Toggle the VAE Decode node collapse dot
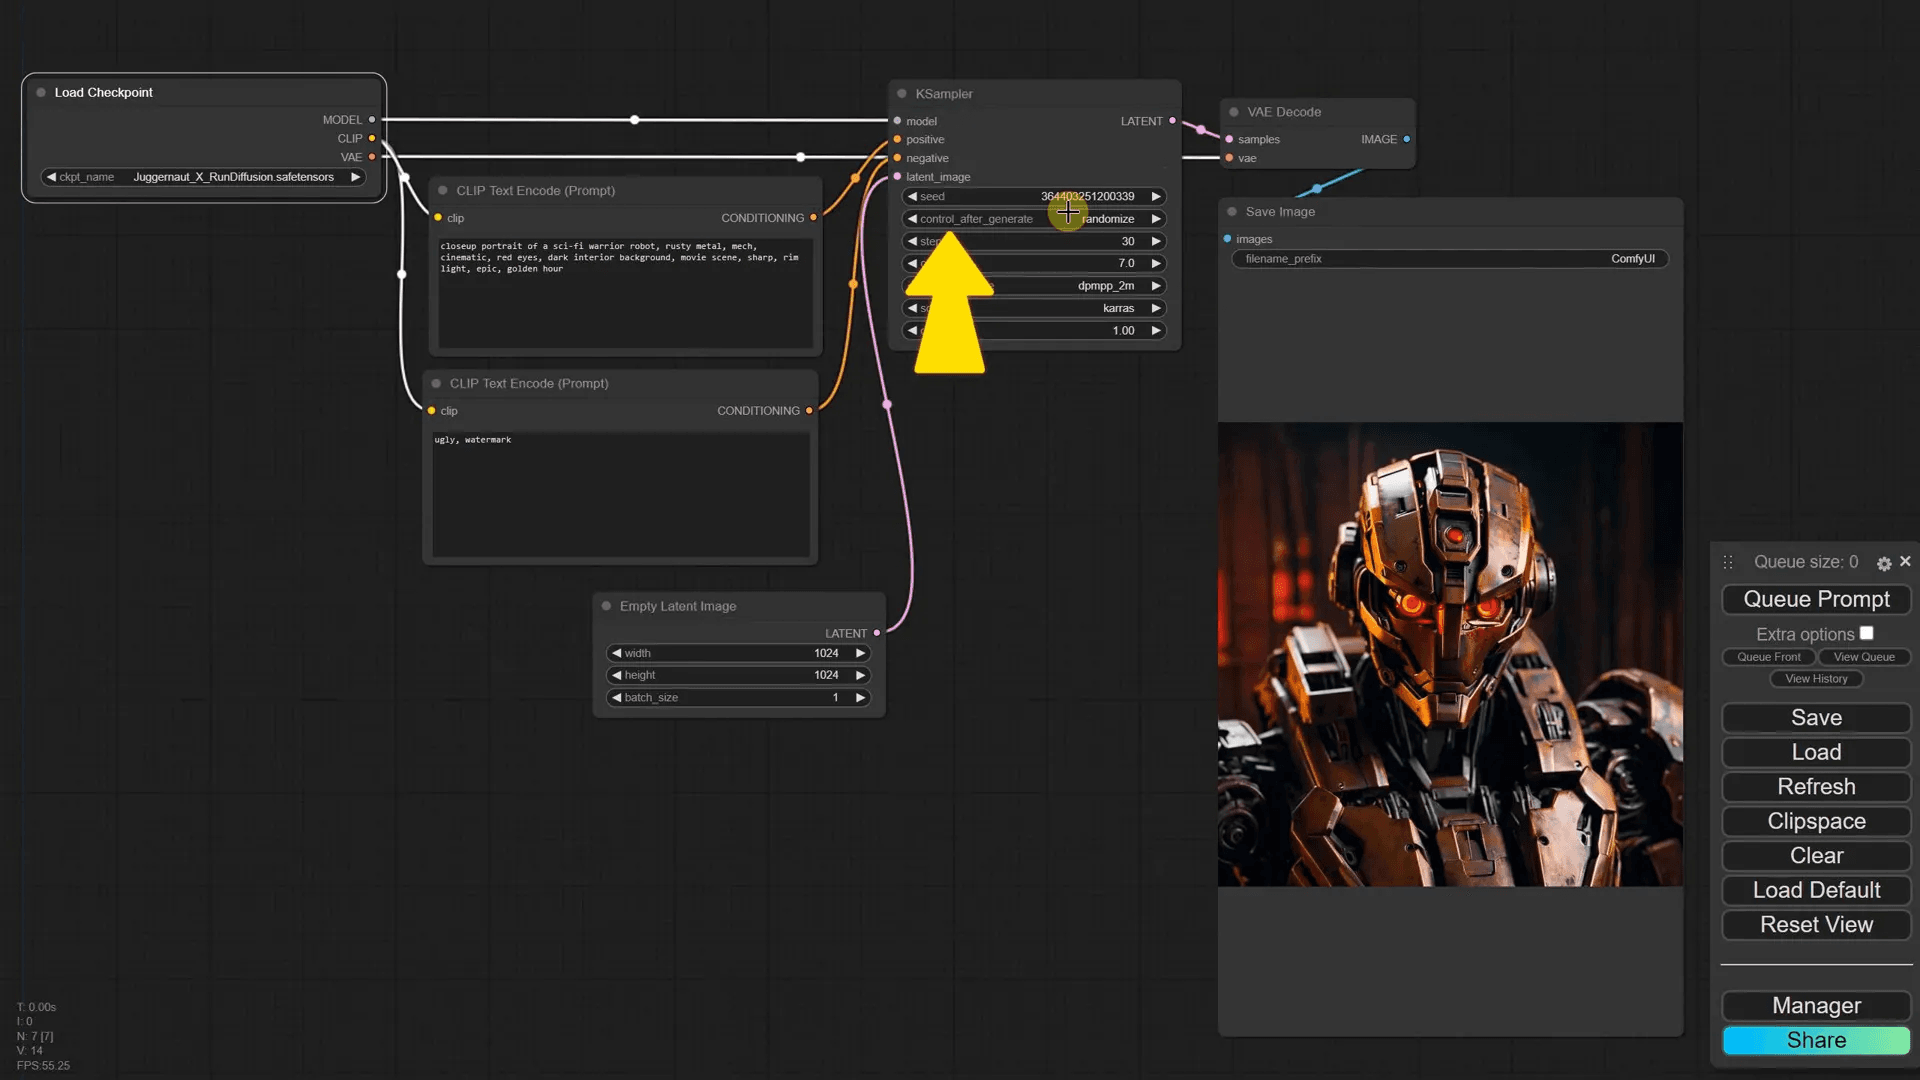The image size is (1920, 1080). pyautogui.click(x=1234, y=112)
